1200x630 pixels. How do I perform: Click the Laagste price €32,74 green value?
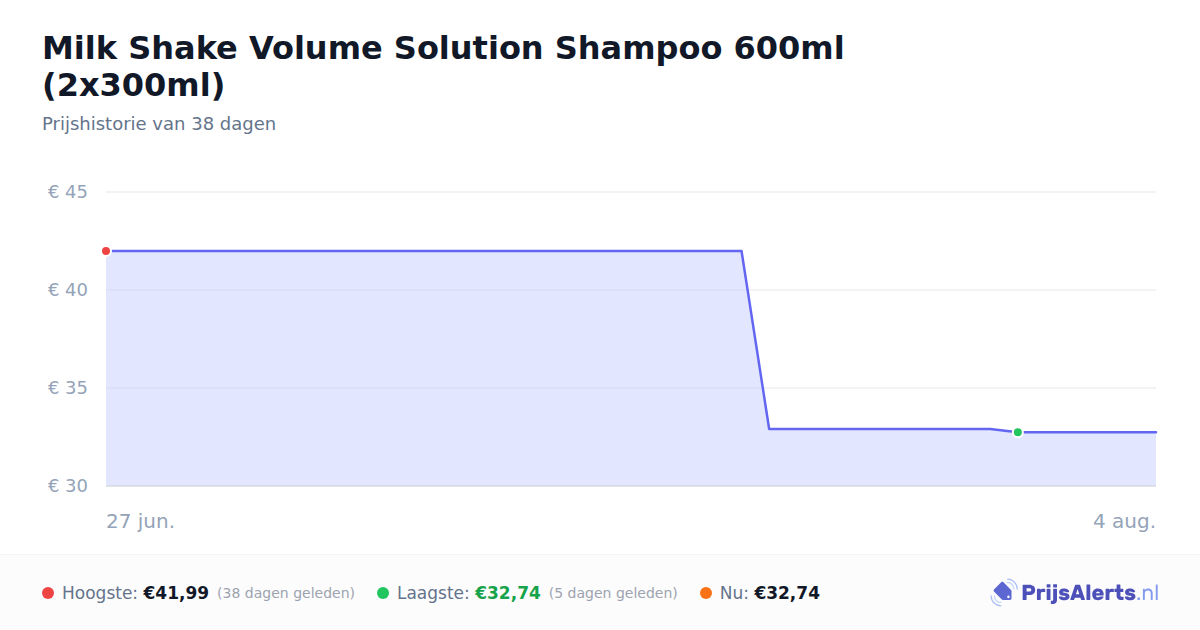[x=508, y=593]
